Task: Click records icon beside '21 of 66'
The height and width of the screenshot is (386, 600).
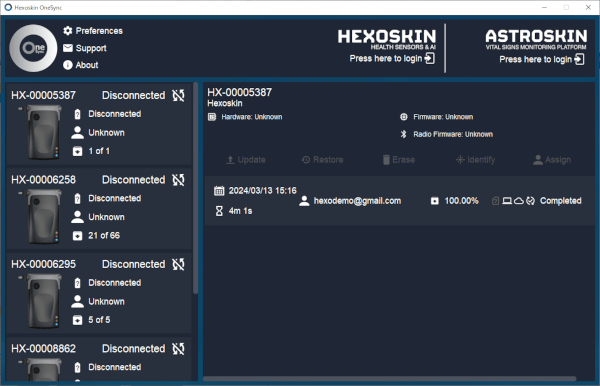Action: [78, 236]
